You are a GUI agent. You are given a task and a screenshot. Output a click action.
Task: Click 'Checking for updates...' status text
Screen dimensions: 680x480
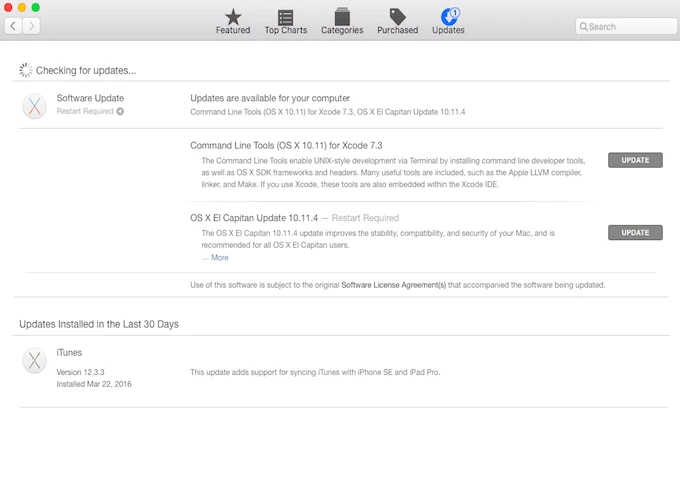86,70
